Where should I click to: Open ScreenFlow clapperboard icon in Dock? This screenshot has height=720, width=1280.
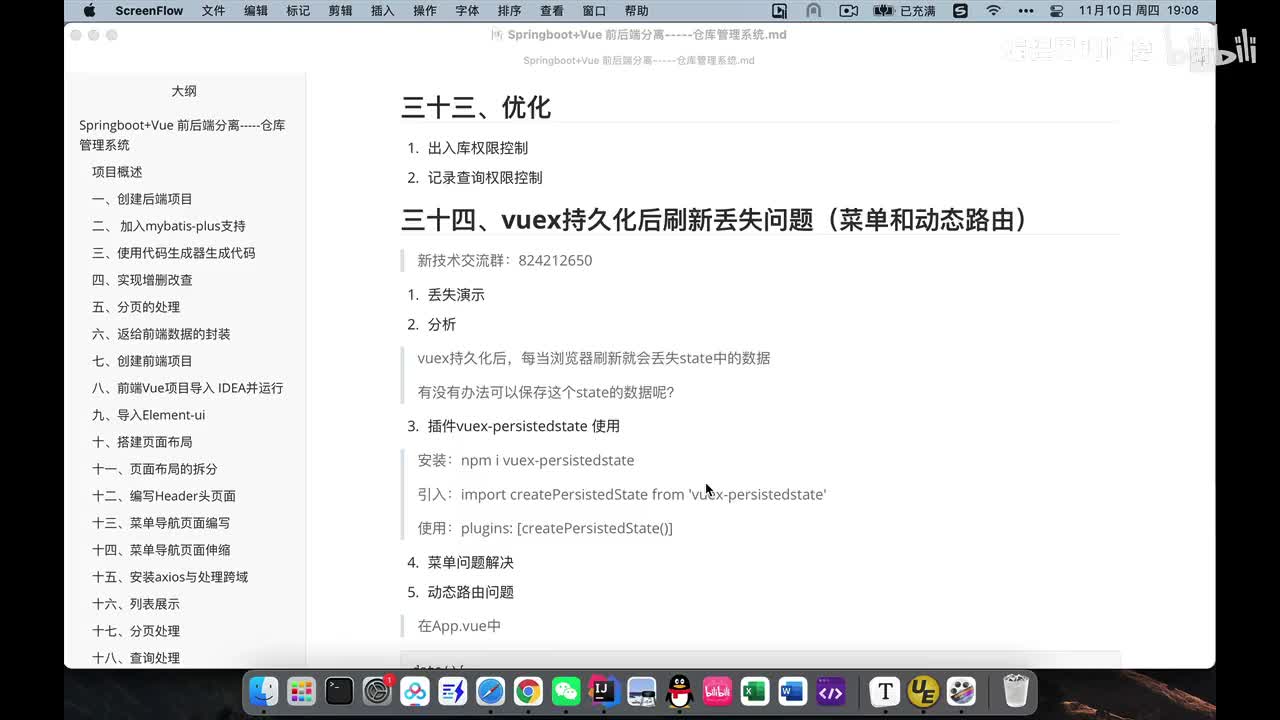960,691
